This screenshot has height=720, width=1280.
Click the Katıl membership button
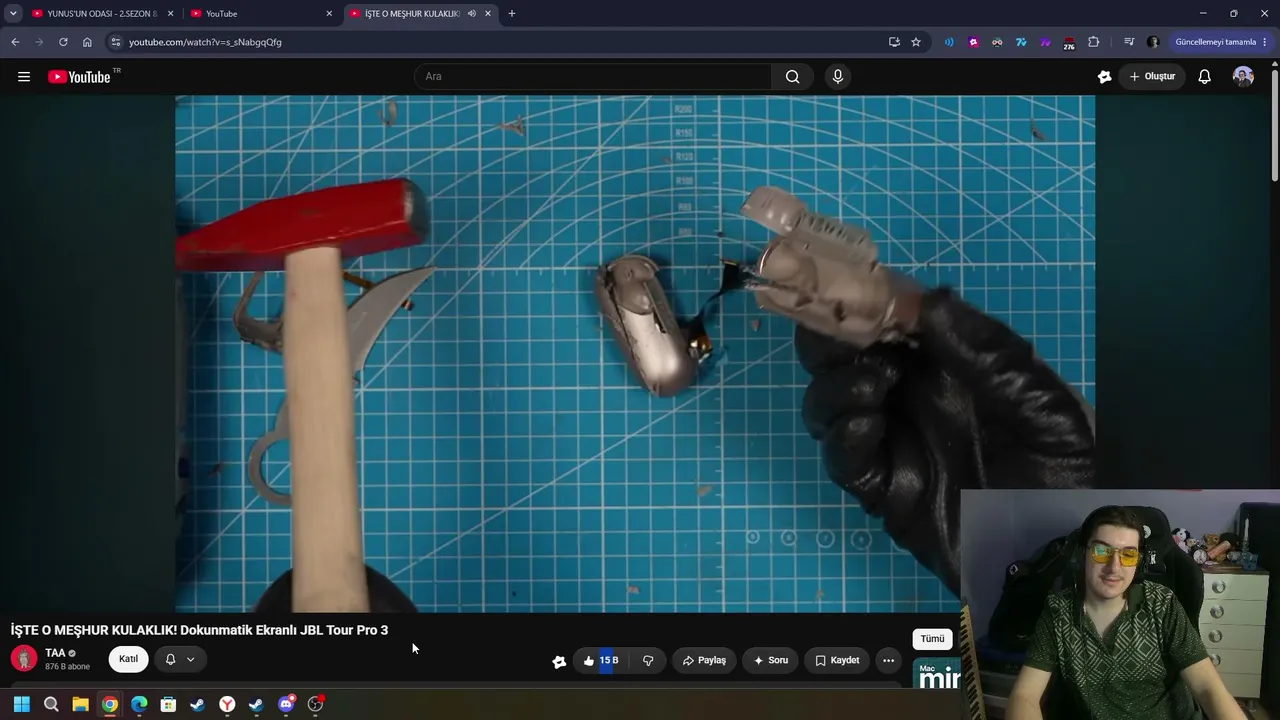pos(128,659)
